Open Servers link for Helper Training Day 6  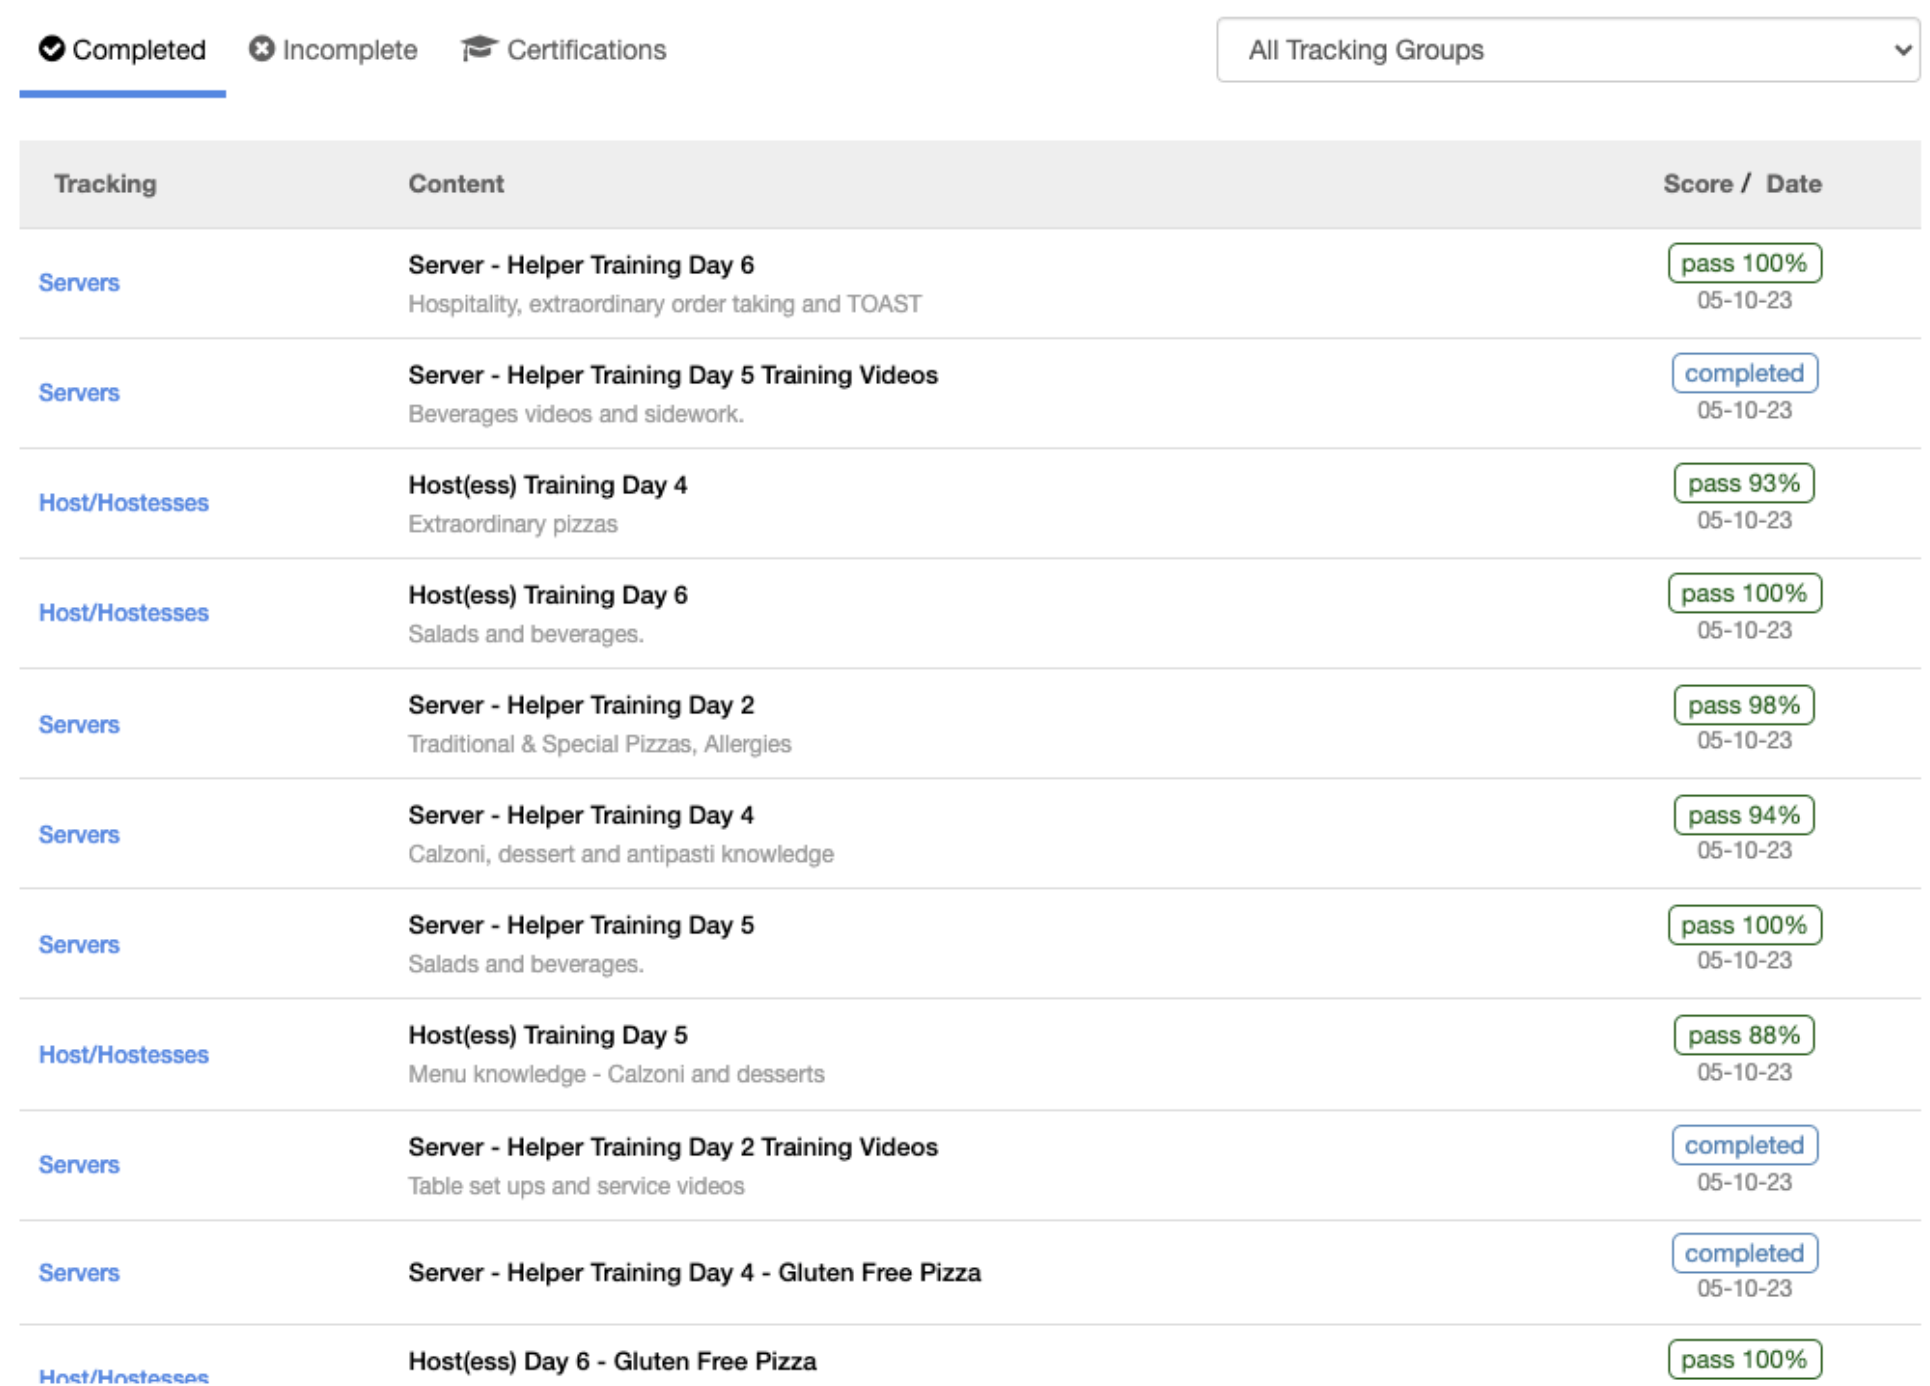(x=79, y=283)
